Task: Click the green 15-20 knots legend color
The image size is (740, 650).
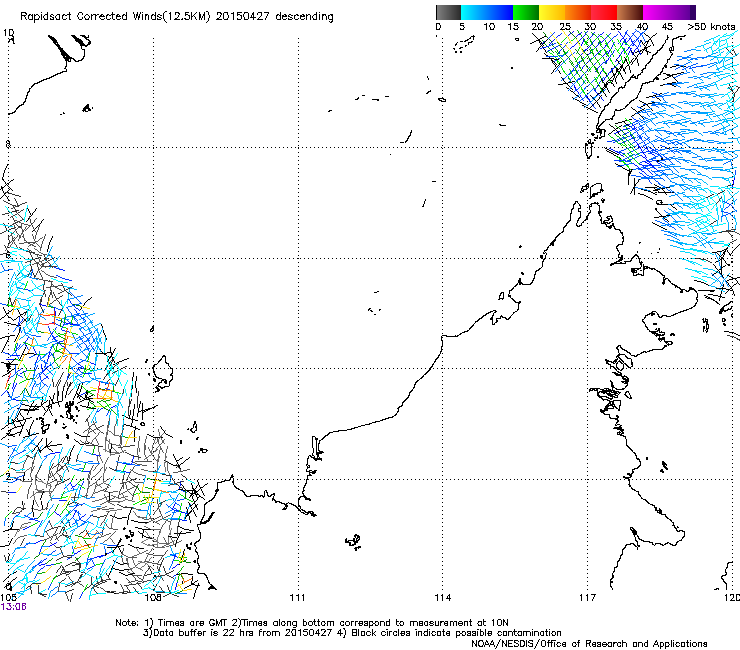Action: point(526,12)
